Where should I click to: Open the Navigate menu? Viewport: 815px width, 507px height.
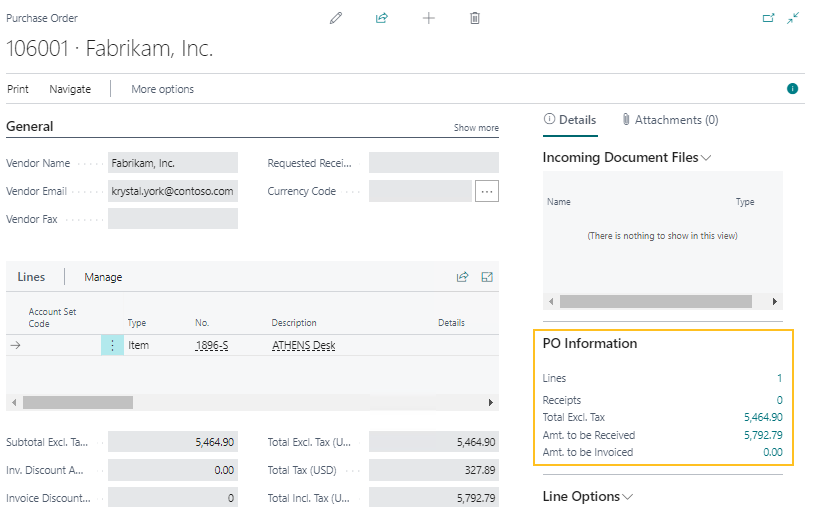(70, 89)
